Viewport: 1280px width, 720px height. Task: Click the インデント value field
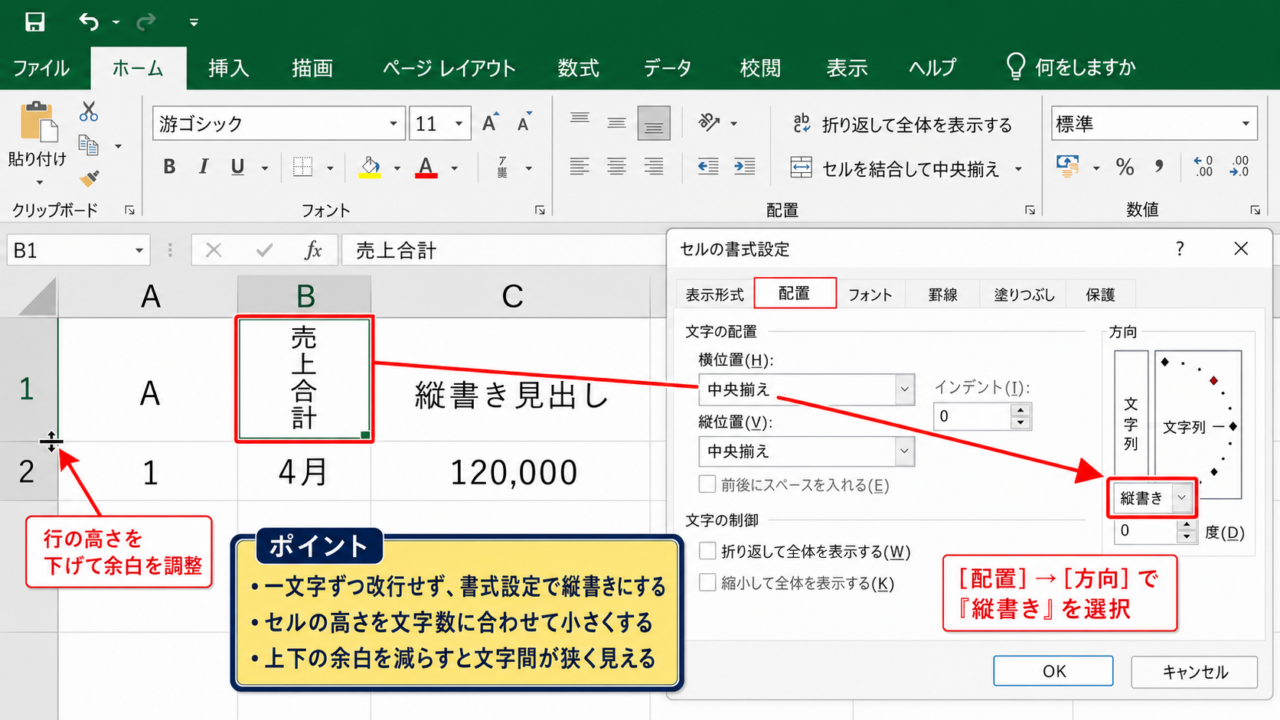click(x=972, y=416)
